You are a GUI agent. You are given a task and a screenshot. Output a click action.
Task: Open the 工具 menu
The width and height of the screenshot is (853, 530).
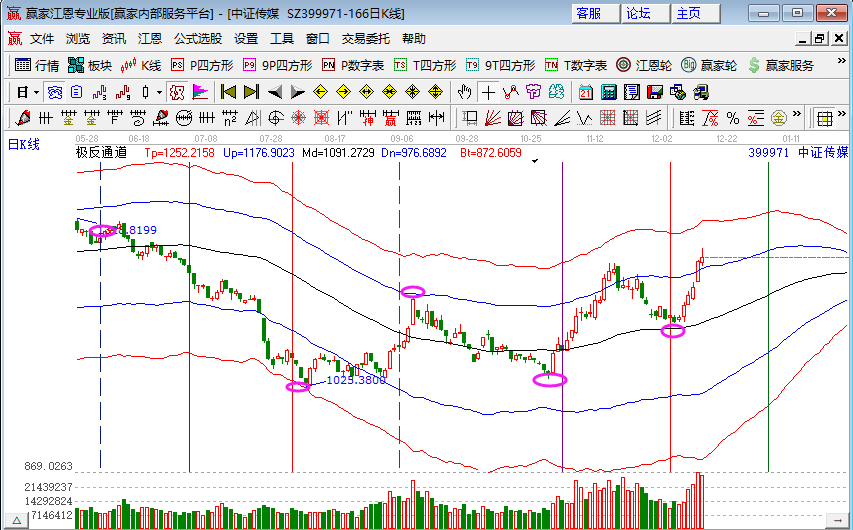pos(282,39)
